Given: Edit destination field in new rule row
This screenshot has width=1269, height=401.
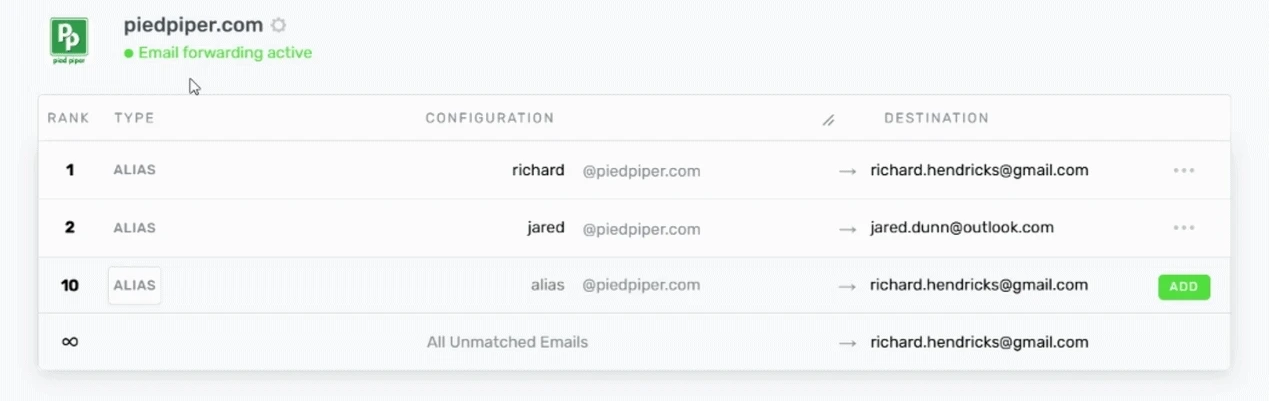Looking at the screenshot, I should [x=979, y=285].
